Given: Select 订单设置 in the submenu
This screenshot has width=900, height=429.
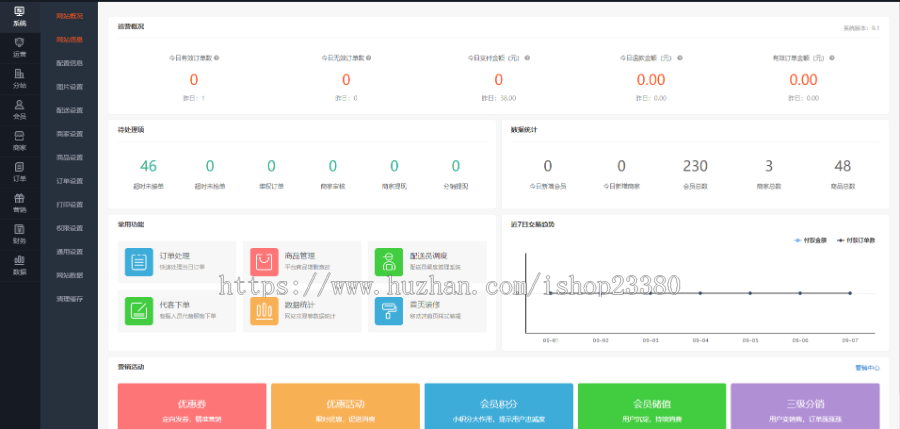Looking at the screenshot, I should [x=69, y=181].
